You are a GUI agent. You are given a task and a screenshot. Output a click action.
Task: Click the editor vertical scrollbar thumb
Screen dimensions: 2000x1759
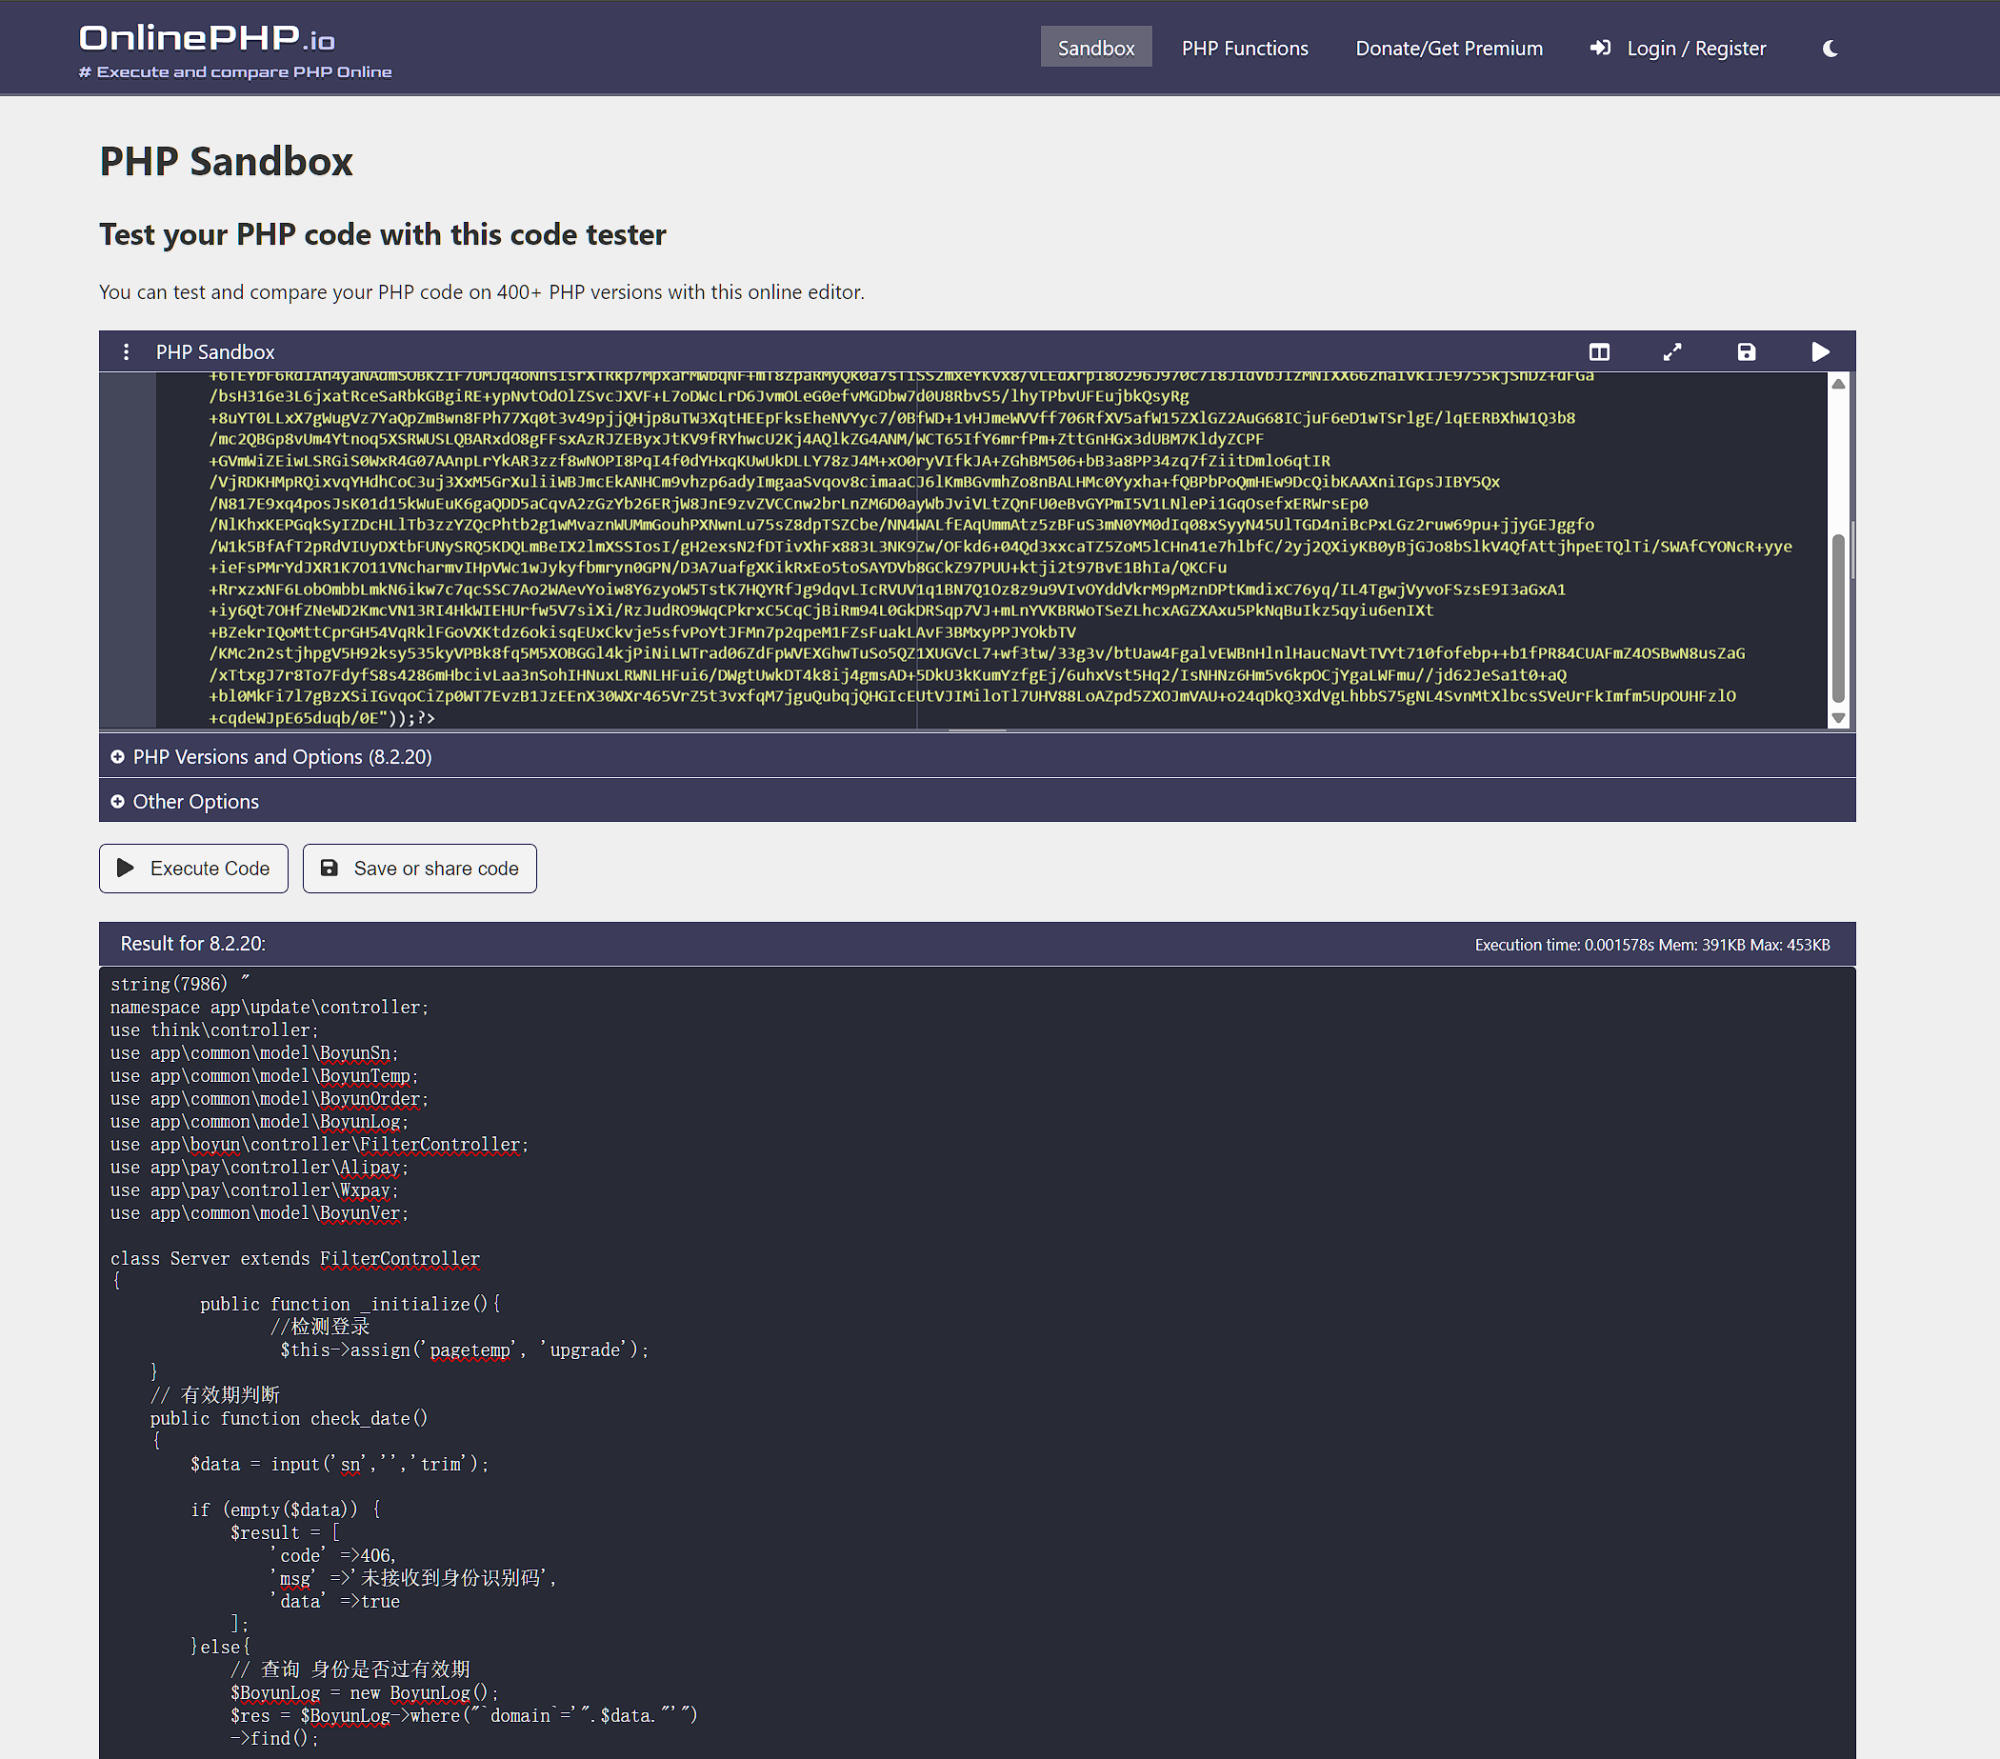pyautogui.click(x=1838, y=618)
